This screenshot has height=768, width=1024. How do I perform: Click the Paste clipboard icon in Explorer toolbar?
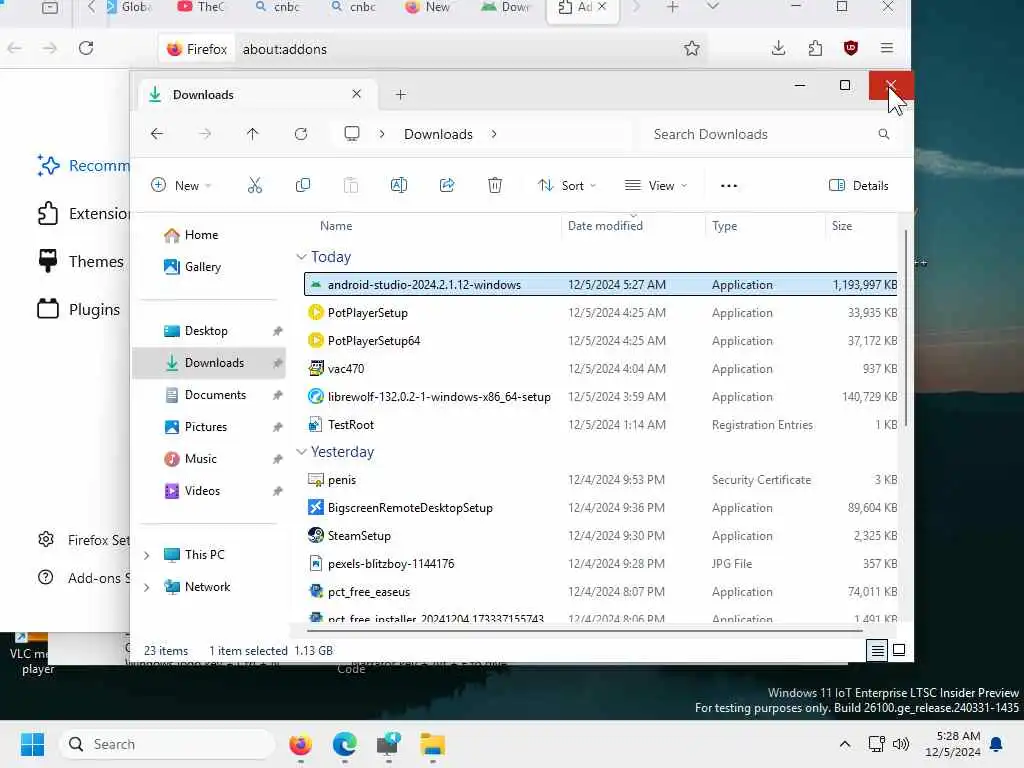pos(351,185)
